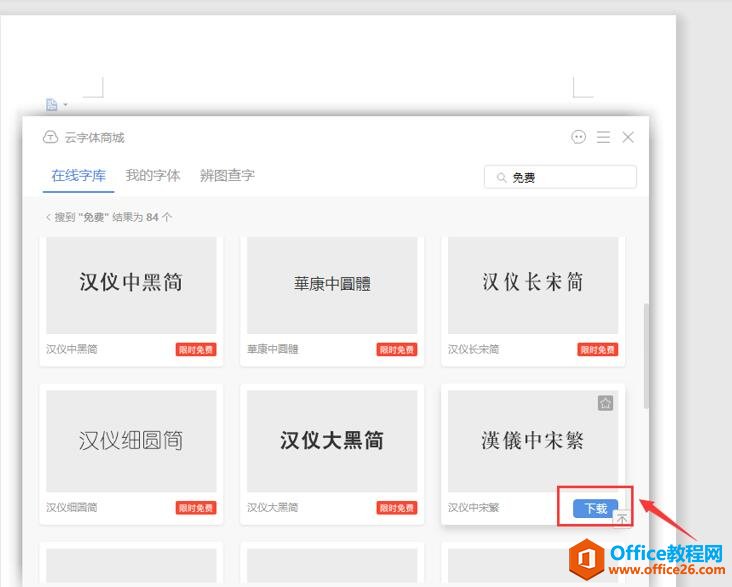Open the 汉仪长宋简 font preview thumbnail

(533, 285)
